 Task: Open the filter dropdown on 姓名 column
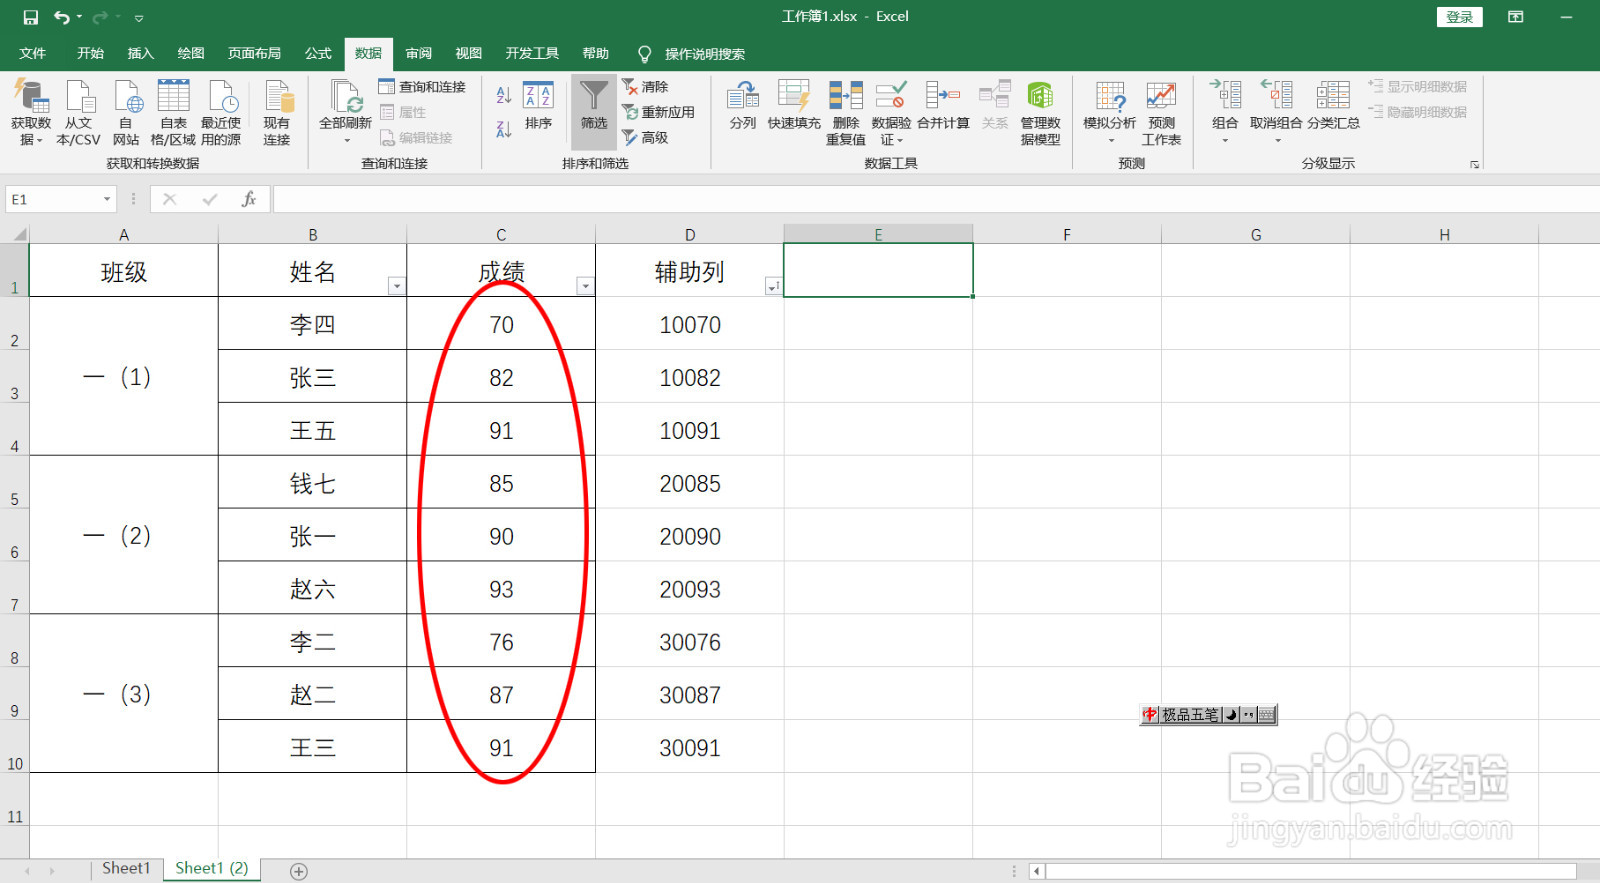click(x=397, y=286)
